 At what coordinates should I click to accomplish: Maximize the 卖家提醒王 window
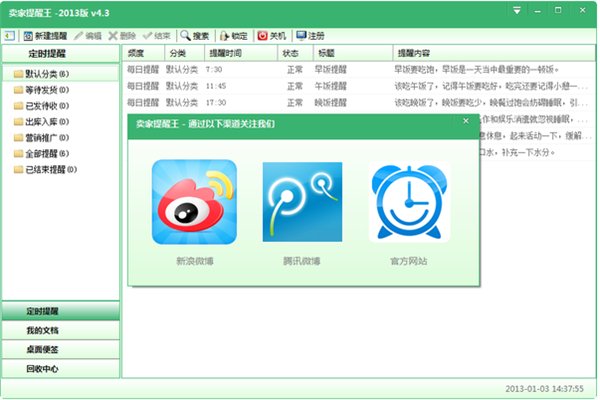click(558, 10)
